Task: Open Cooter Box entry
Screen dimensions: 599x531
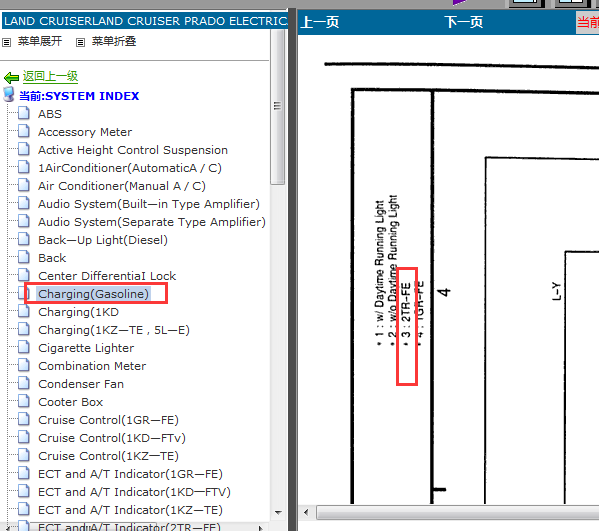Action: [x=70, y=402]
